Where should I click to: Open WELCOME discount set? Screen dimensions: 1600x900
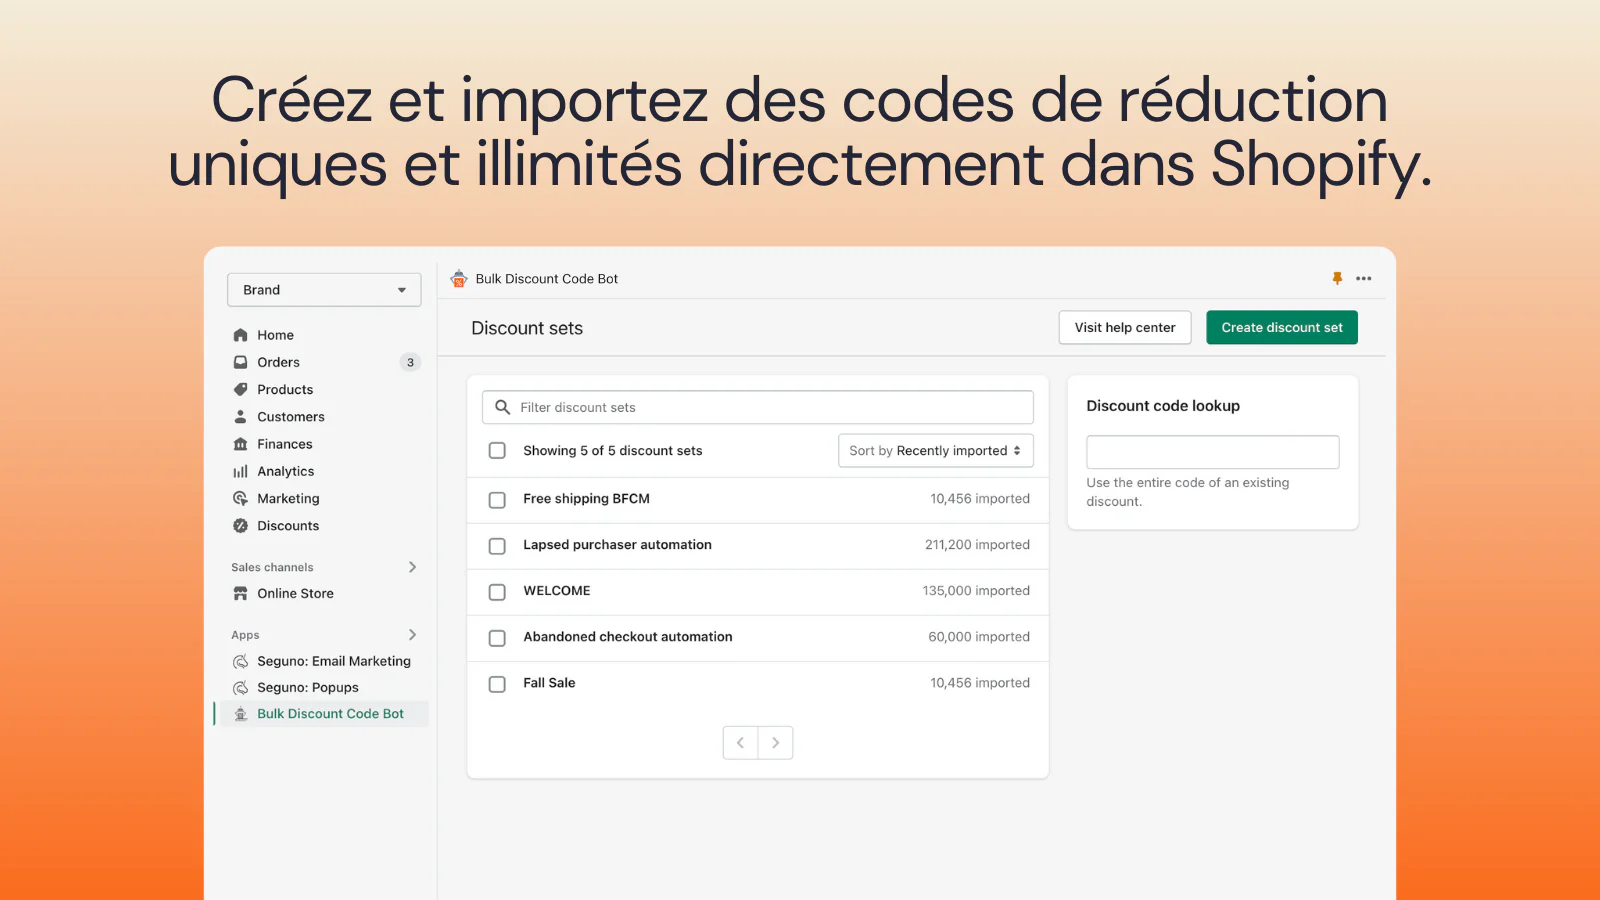[557, 591]
